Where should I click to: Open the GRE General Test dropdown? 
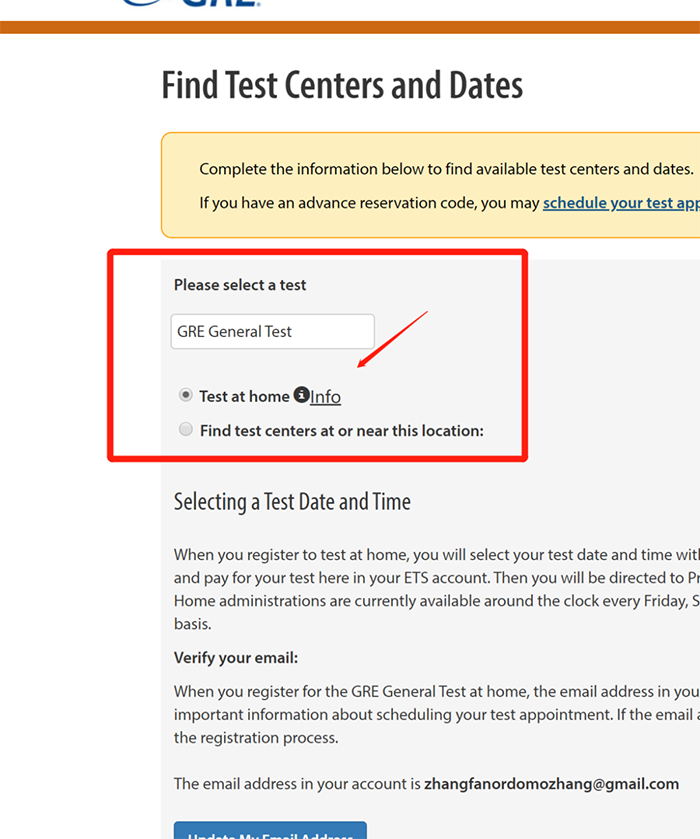click(272, 331)
